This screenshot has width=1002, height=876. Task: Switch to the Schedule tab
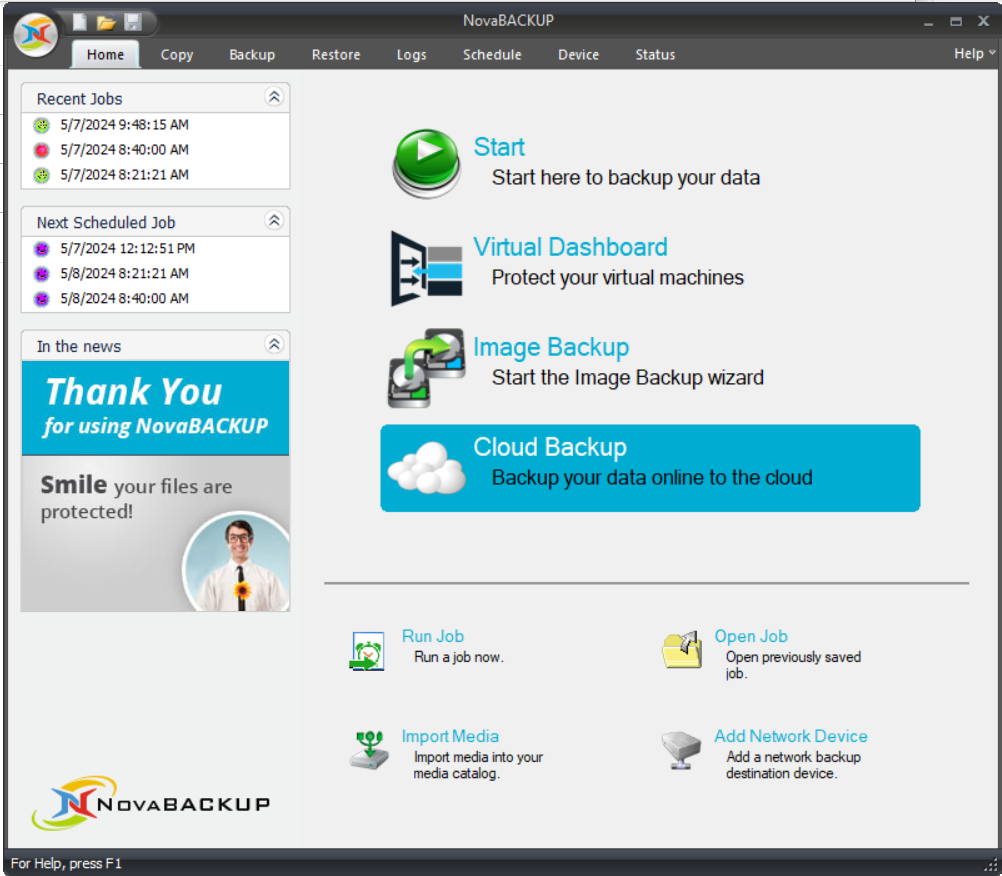tap(492, 55)
